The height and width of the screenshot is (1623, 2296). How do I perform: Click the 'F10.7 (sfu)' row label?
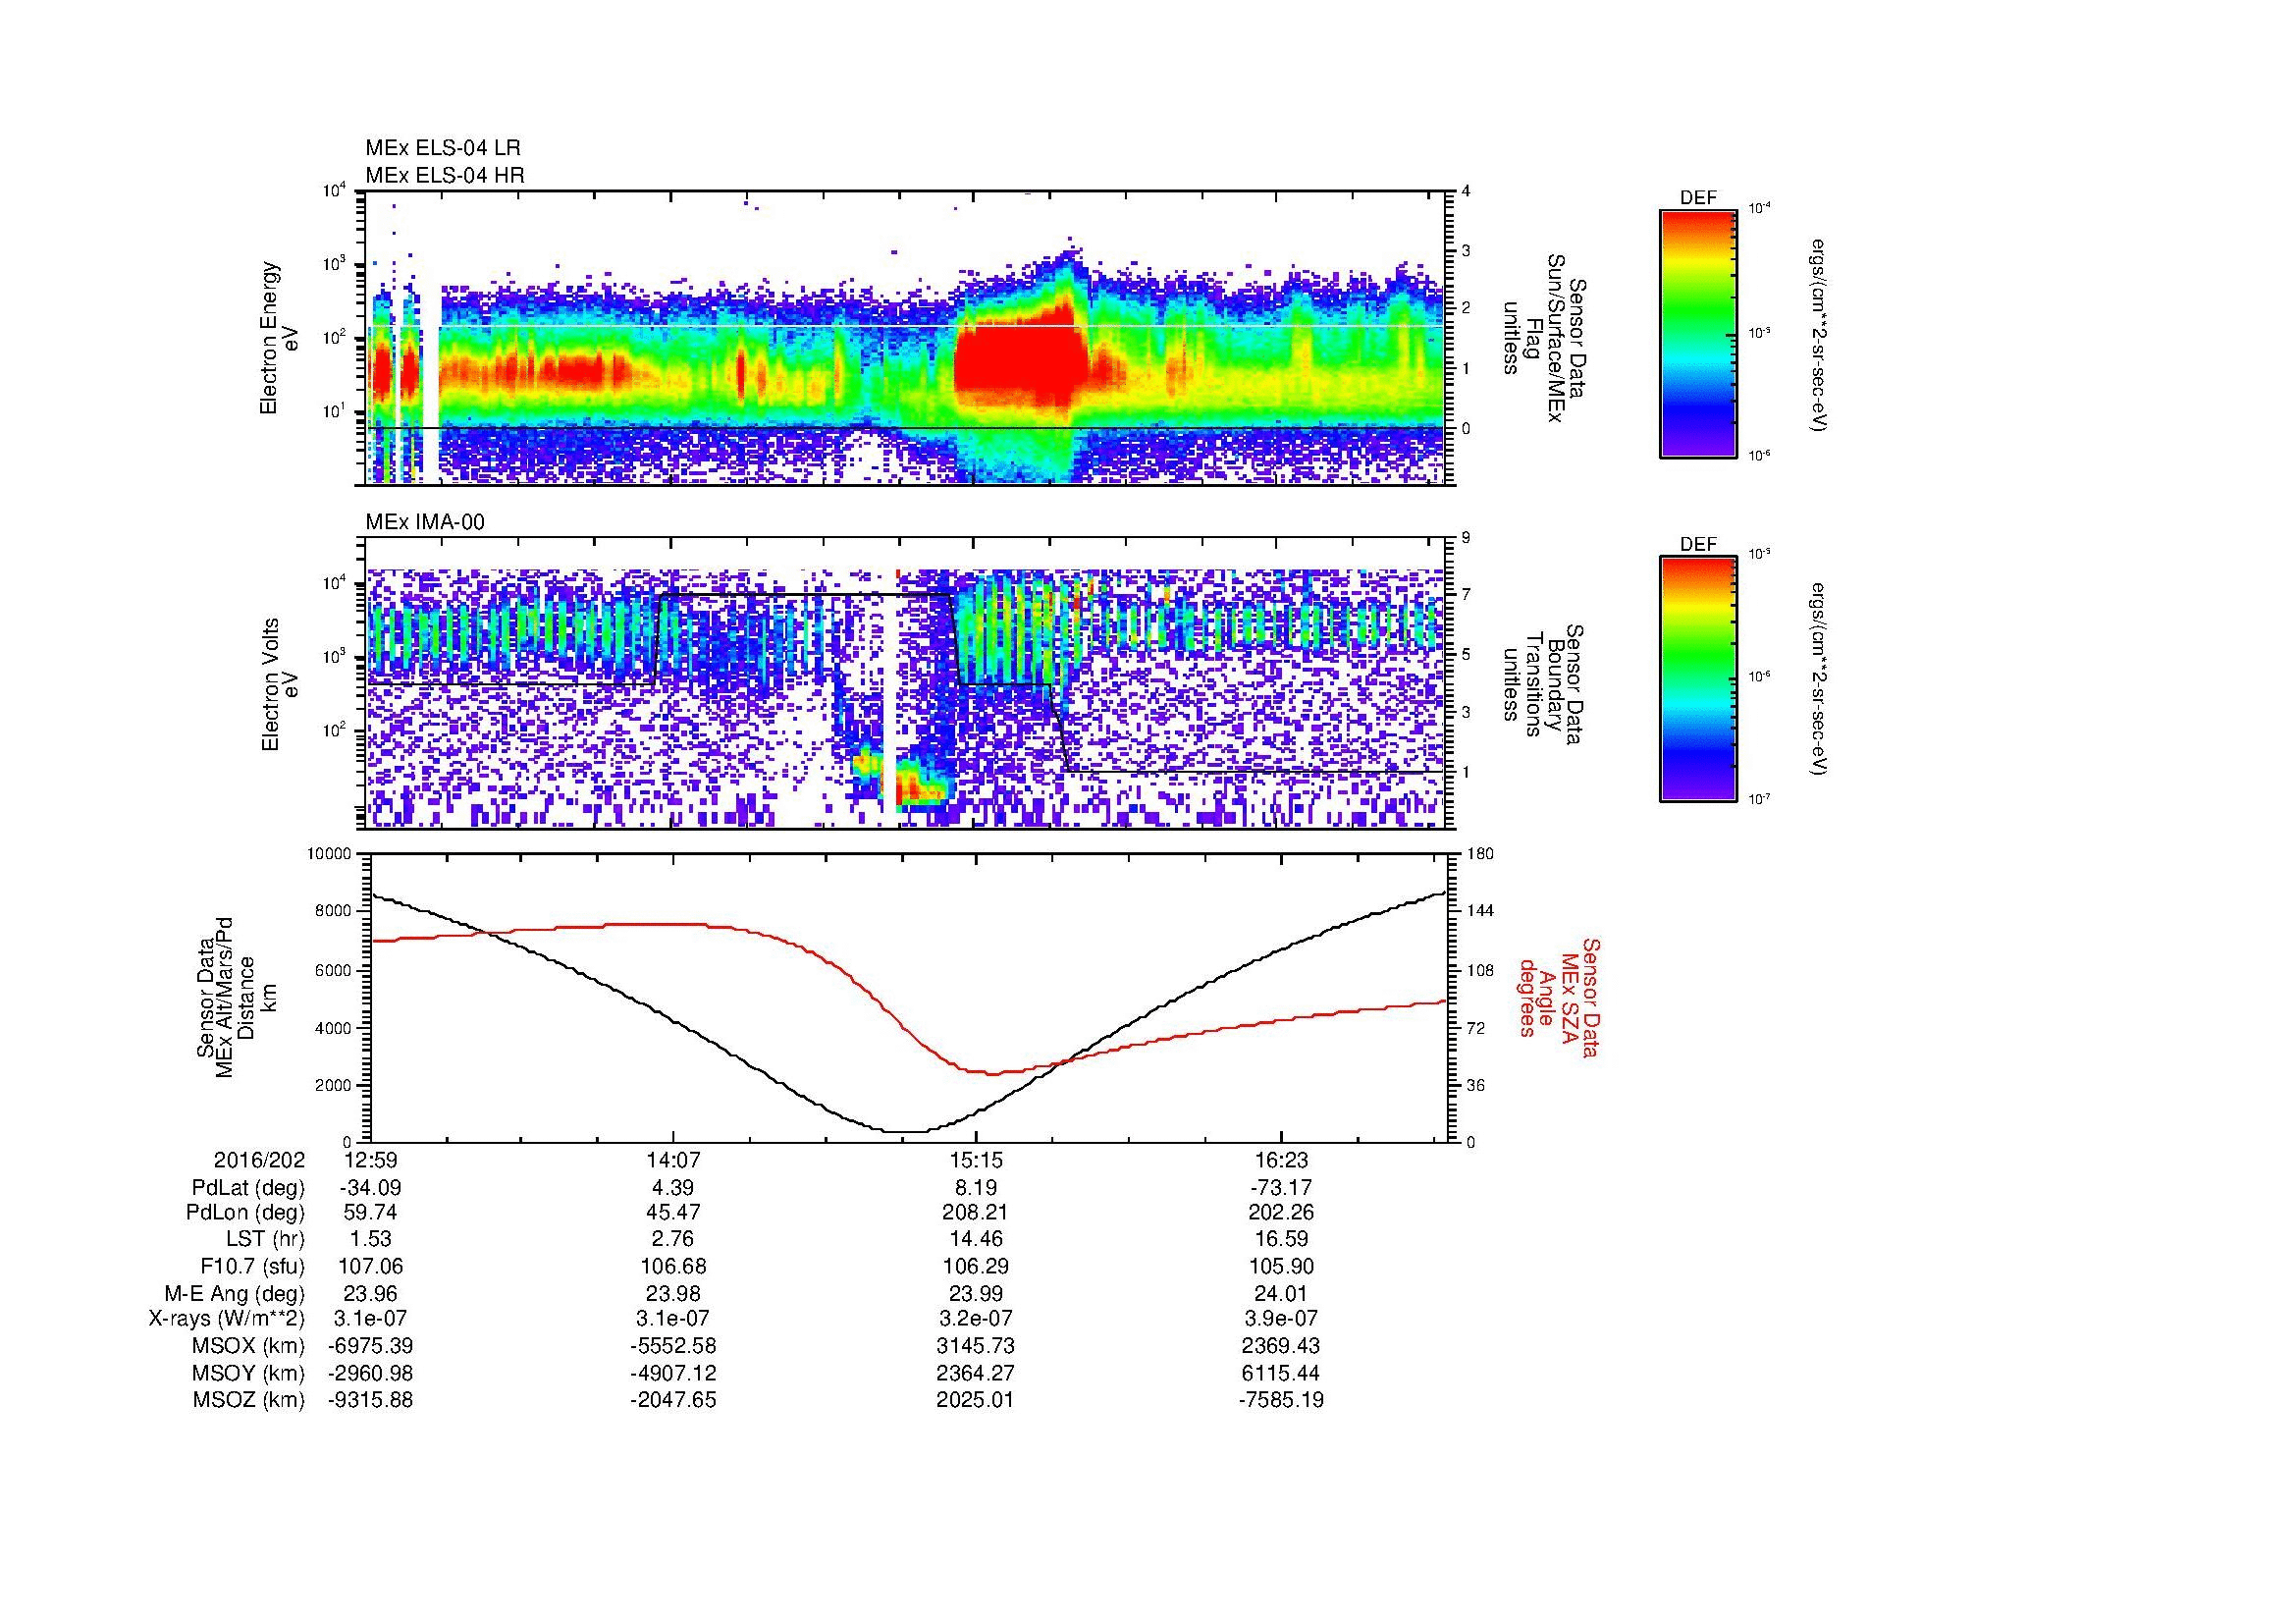click(x=252, y=1266)
